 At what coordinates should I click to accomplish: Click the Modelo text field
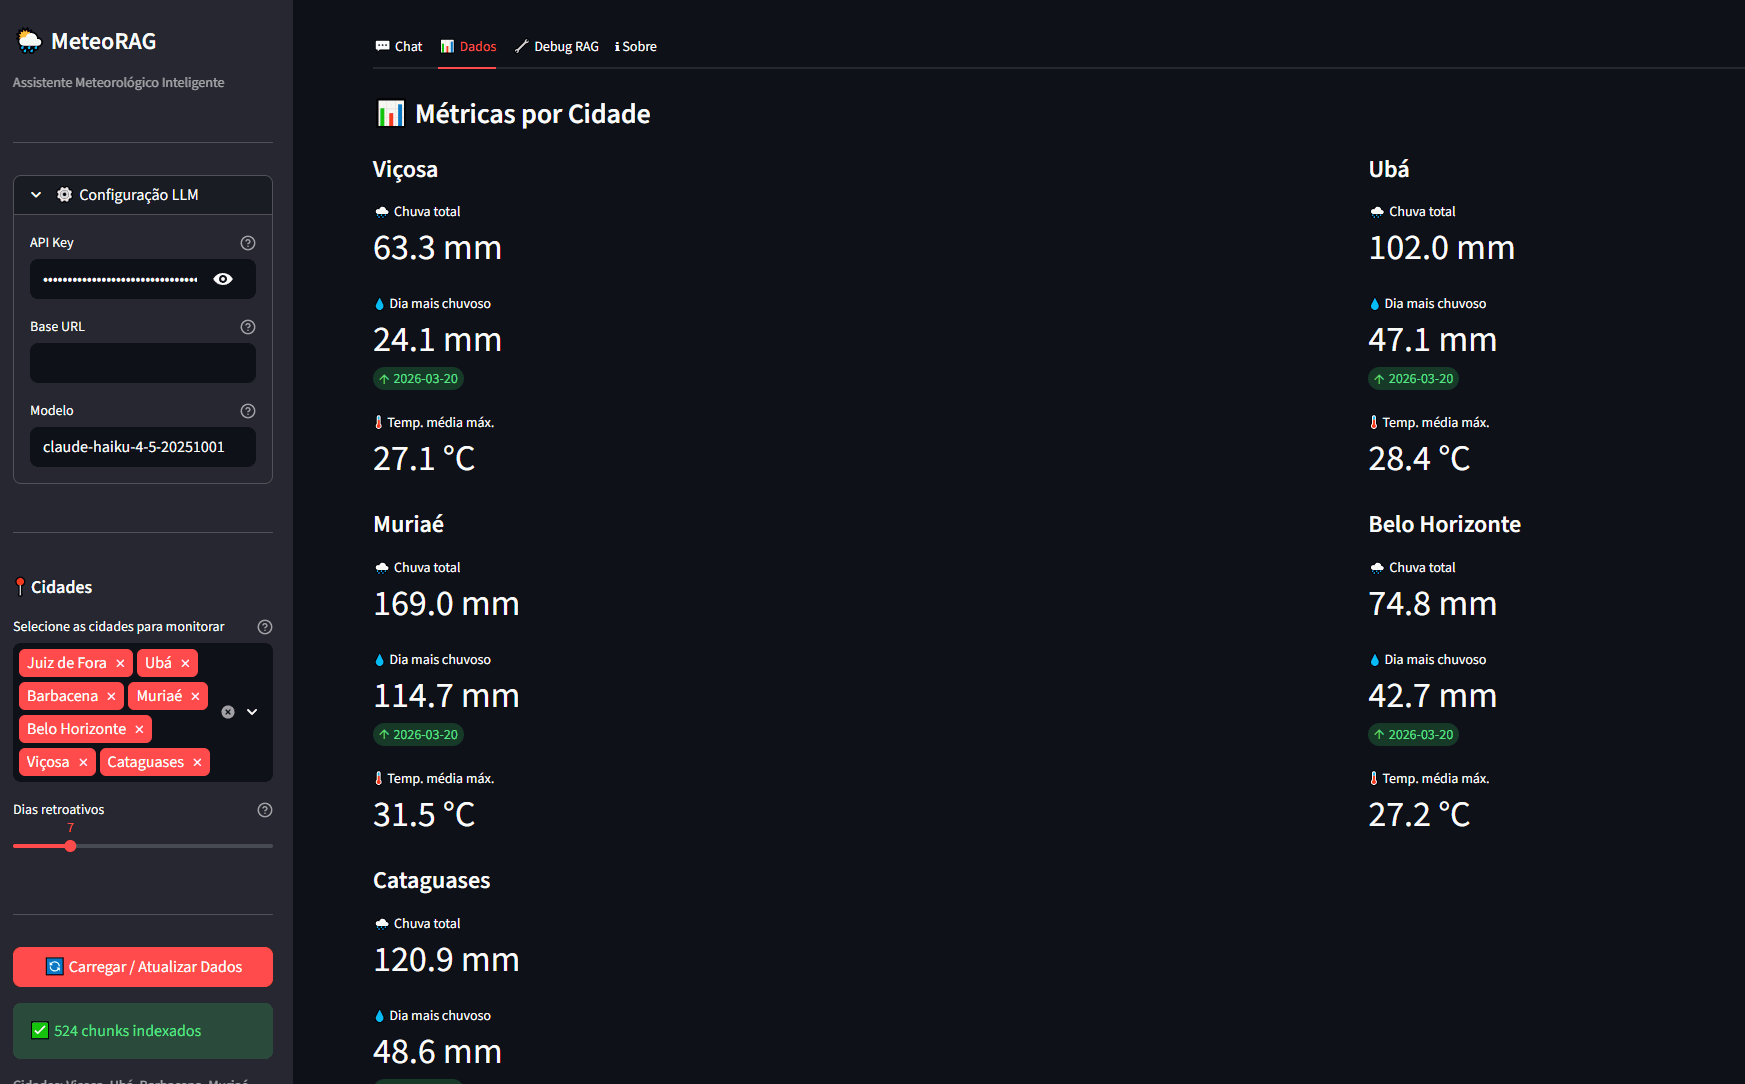tap(143, 447)
